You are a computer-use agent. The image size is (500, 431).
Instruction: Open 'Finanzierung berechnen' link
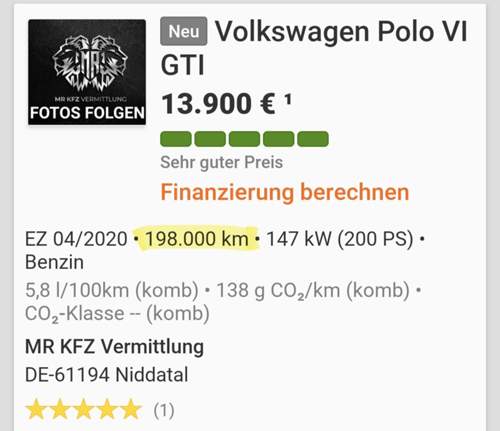click(x=285, y=192)
